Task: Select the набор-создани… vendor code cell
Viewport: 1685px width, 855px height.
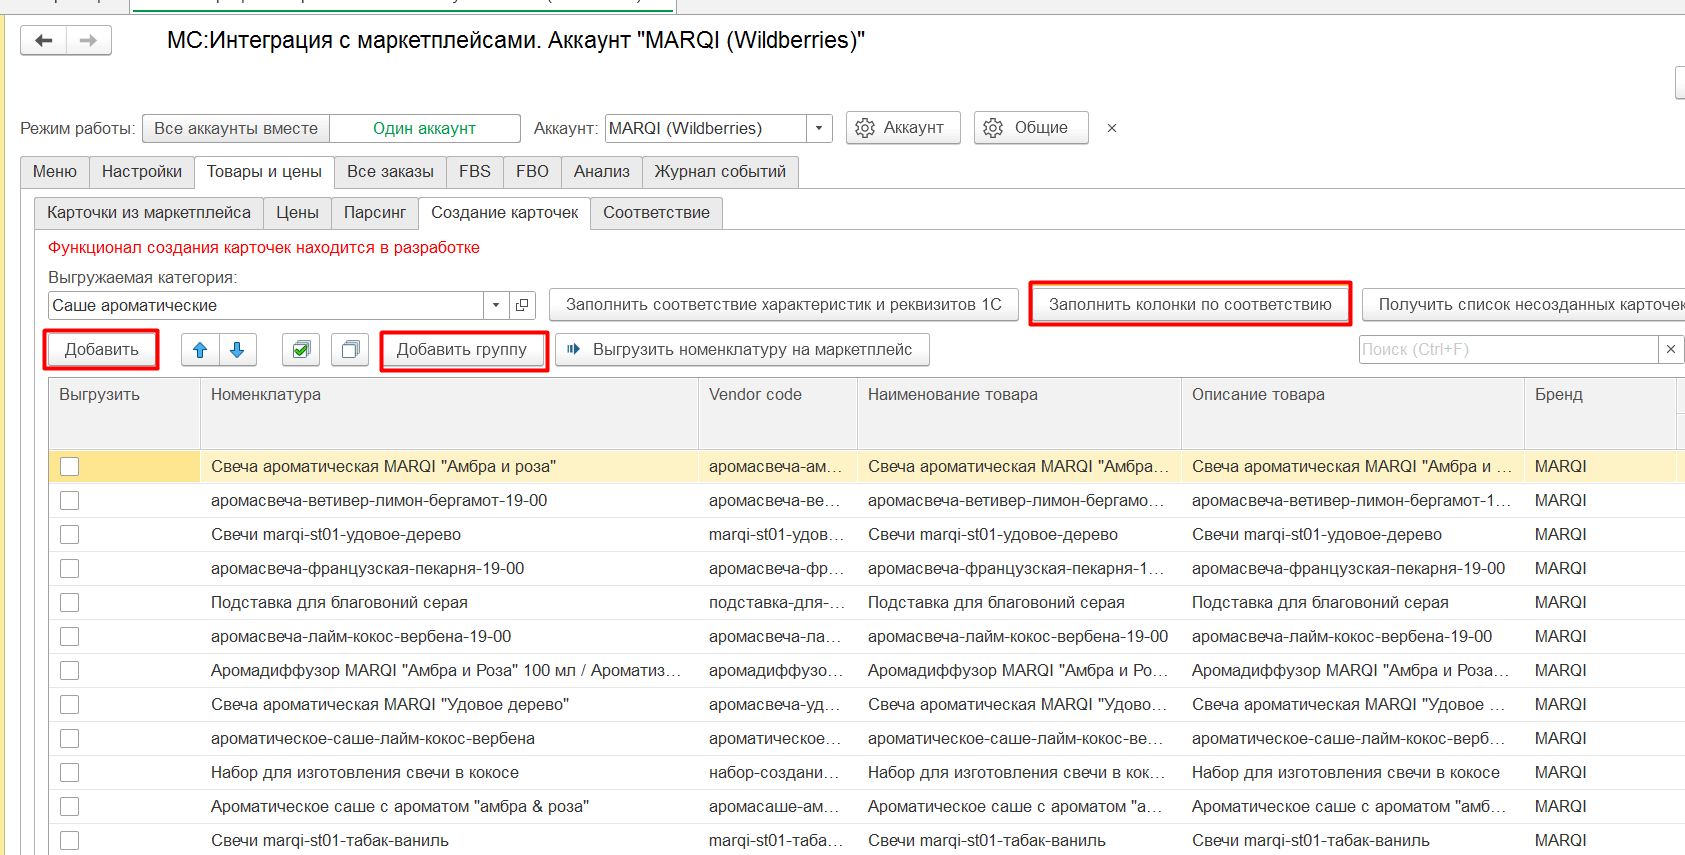Action: tap(778, 772)
